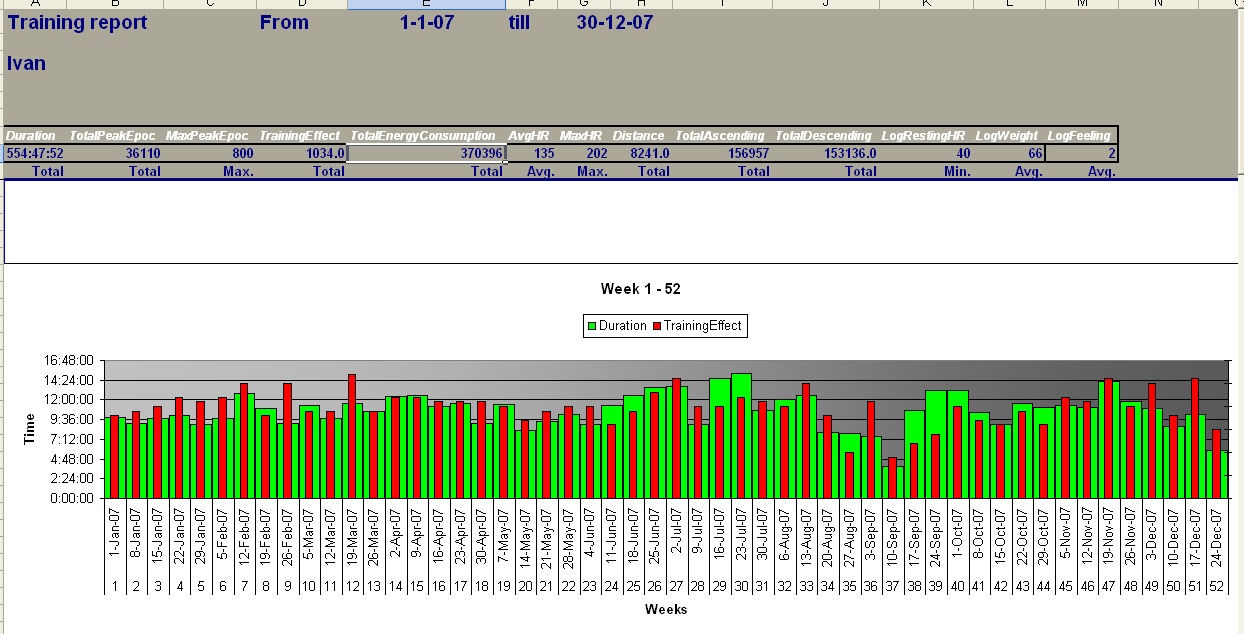The image size is (1244, 634).
Task: Click the "Max." label under MaxPeakEpoc
Action: pos(238,172)
